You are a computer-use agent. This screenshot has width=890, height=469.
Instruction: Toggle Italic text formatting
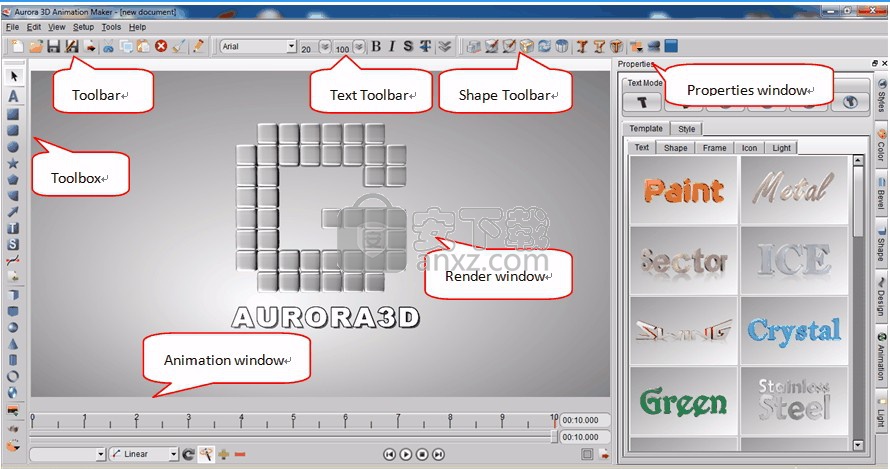pyautogui.click(x=392, y=47)
